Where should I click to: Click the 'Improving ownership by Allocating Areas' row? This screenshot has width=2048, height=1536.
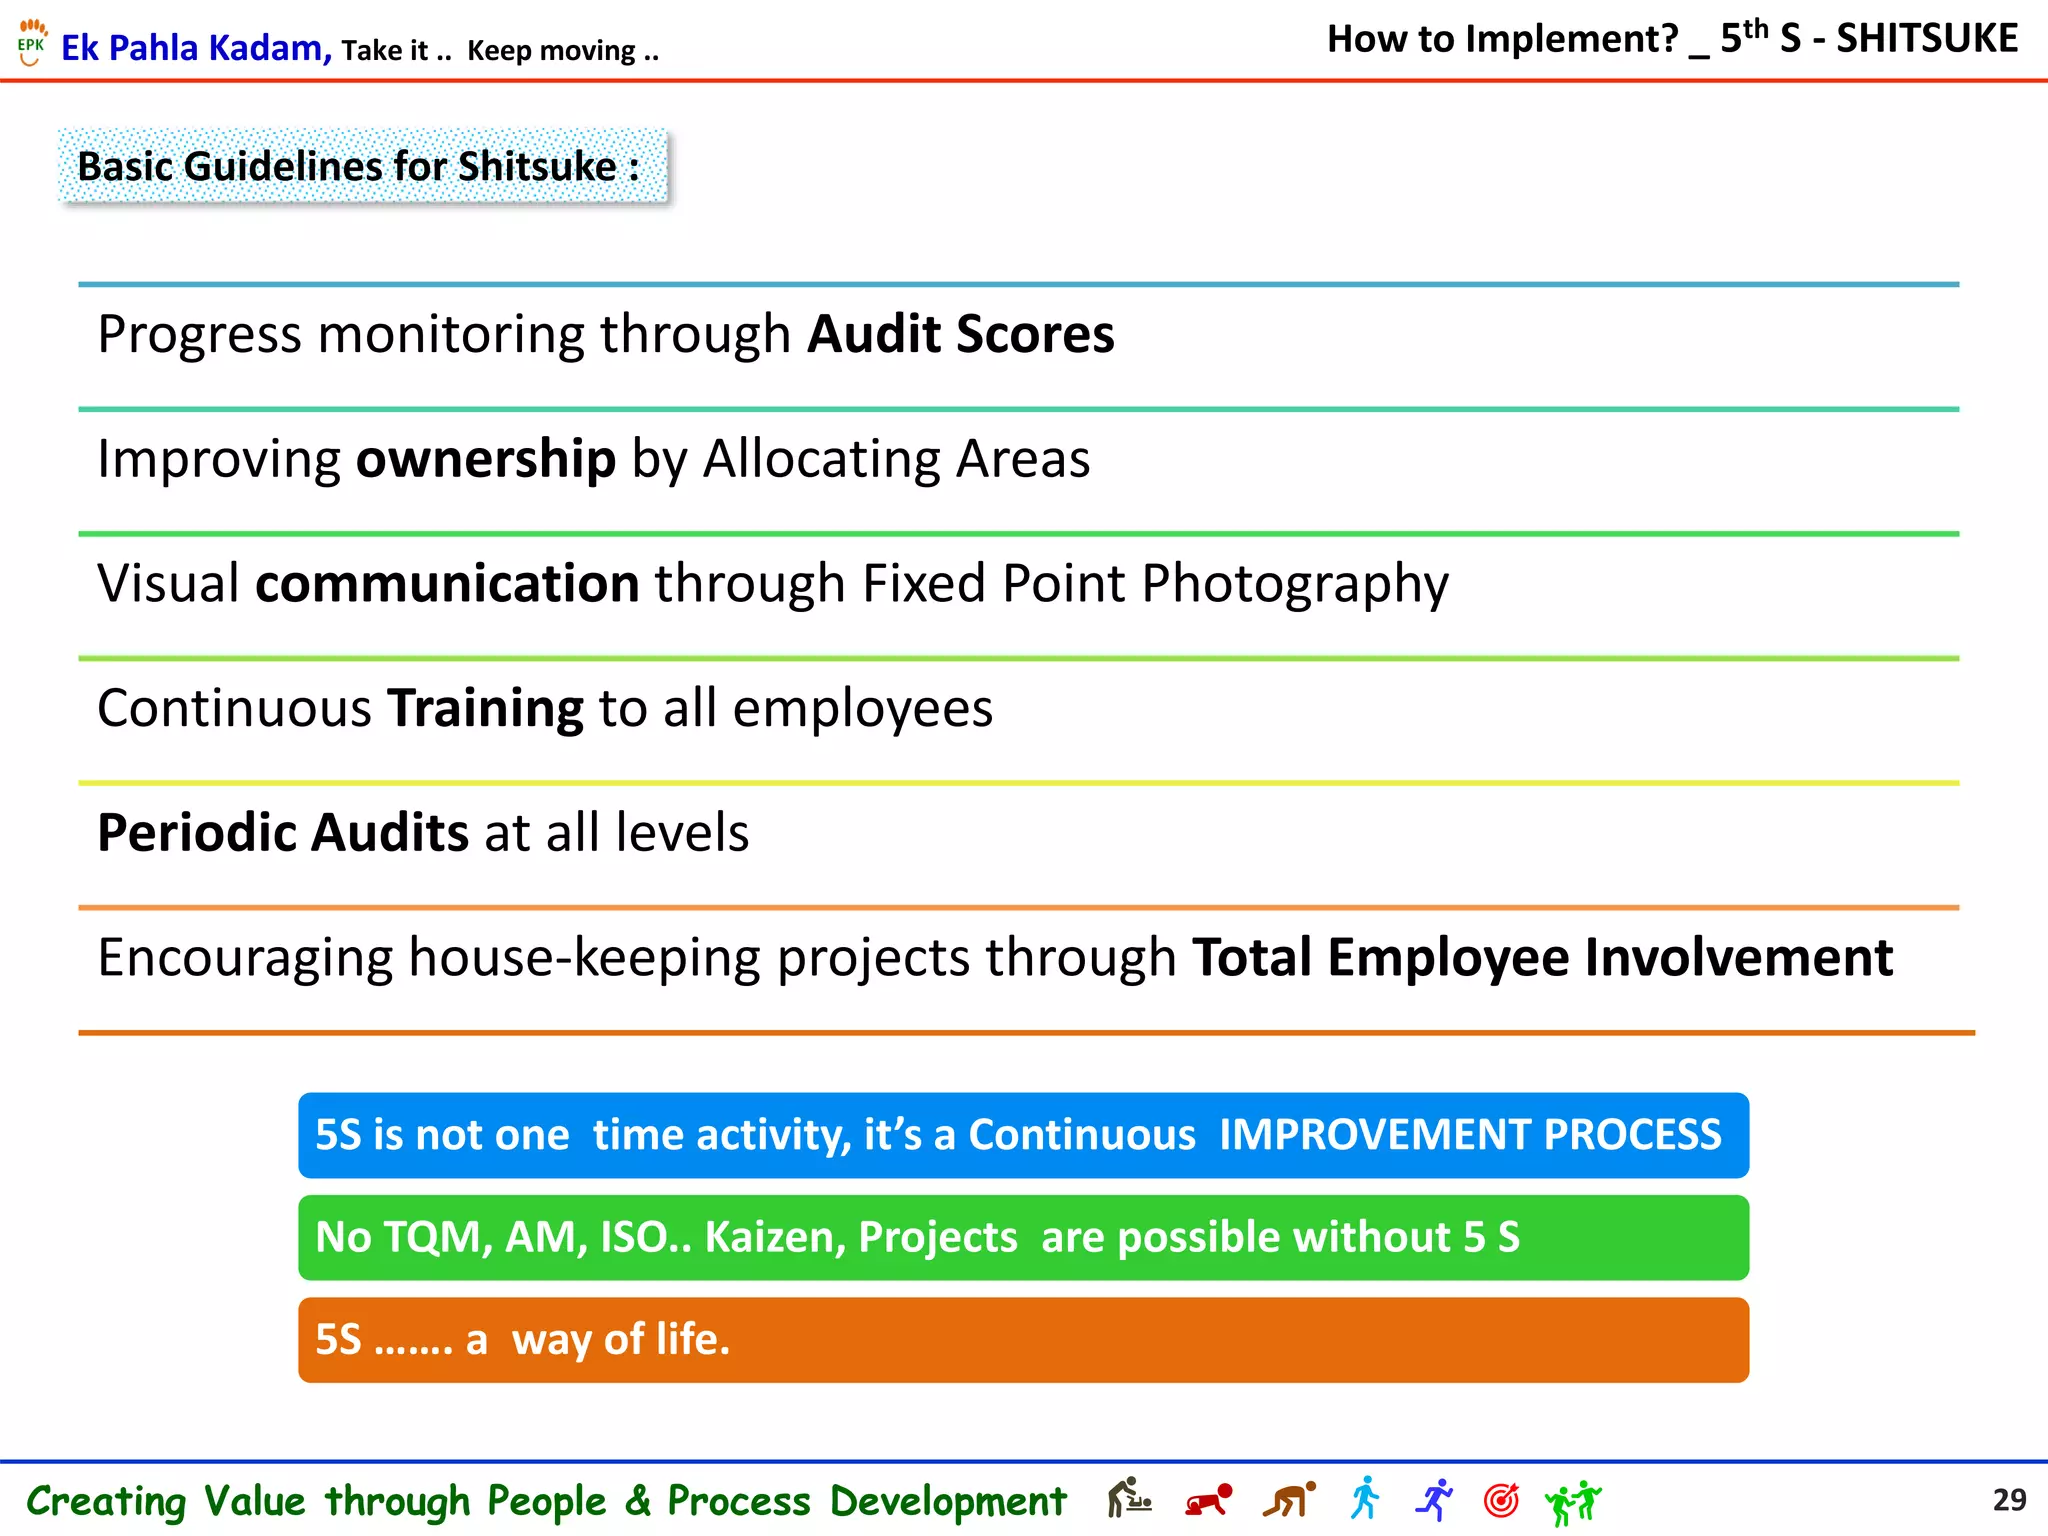click(1018, 471)
